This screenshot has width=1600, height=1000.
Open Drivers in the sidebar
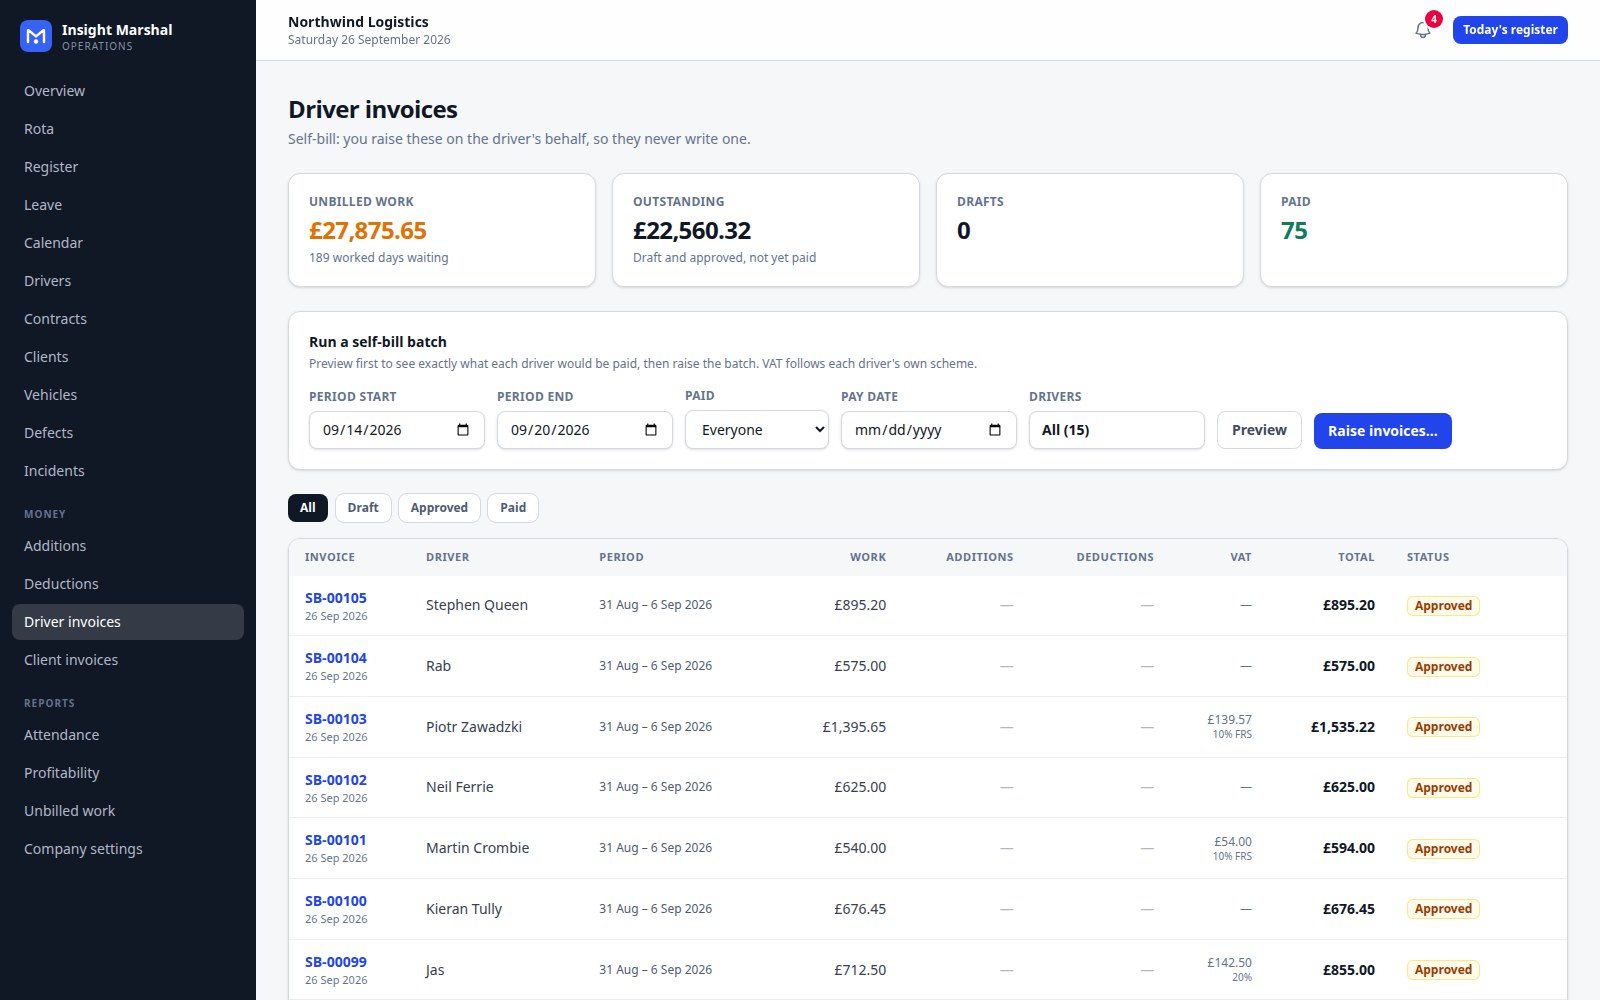tap(128, 281)
